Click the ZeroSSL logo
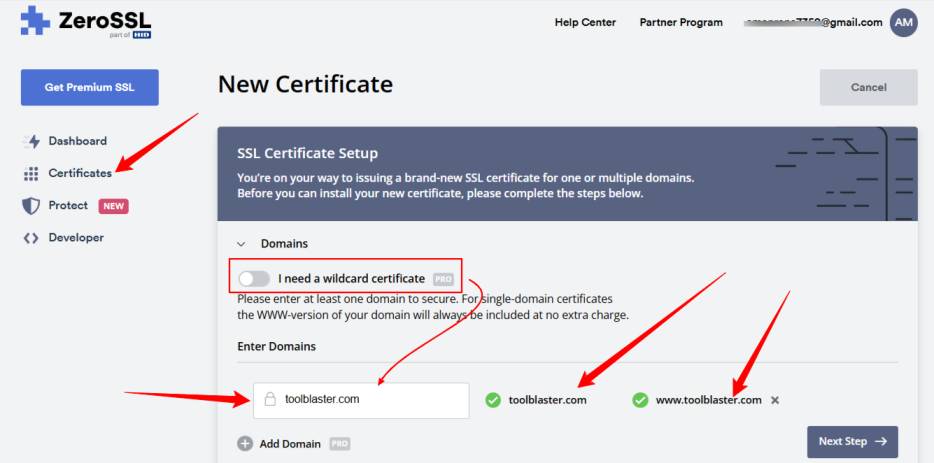This screenshot has width=934, height=463. click(x=86, y=22)
